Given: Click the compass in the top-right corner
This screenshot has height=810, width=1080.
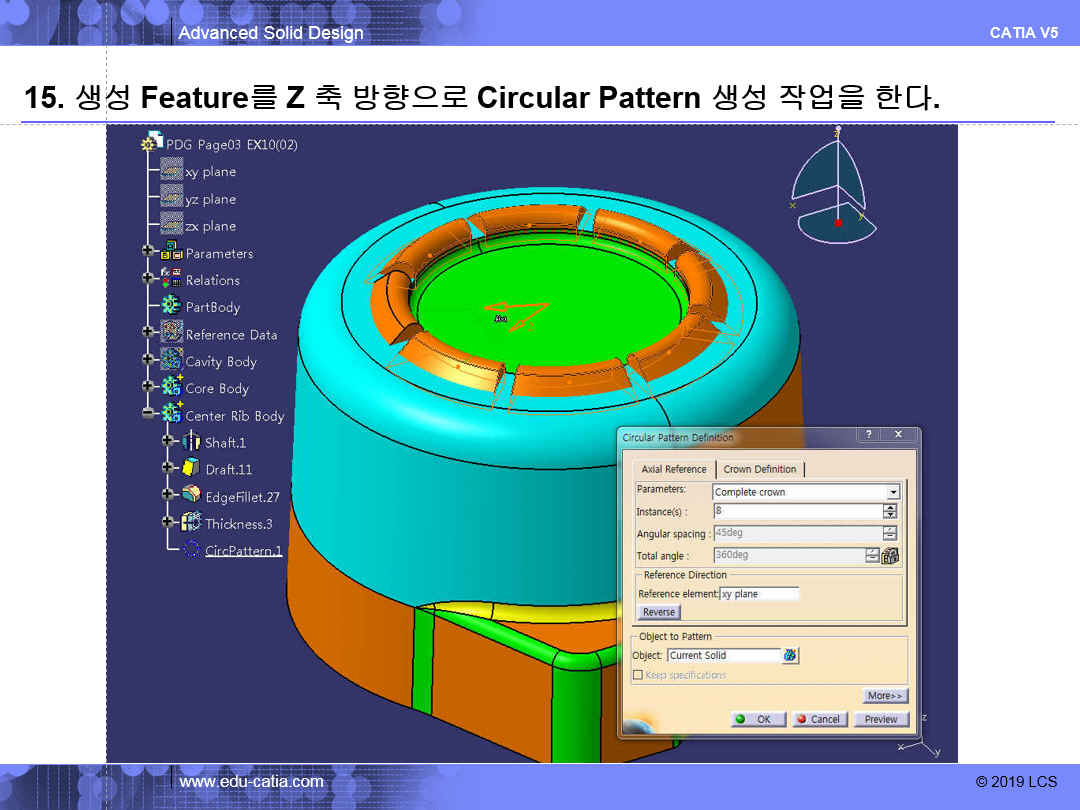Looking at the screenshot, I should pos(835,190).
